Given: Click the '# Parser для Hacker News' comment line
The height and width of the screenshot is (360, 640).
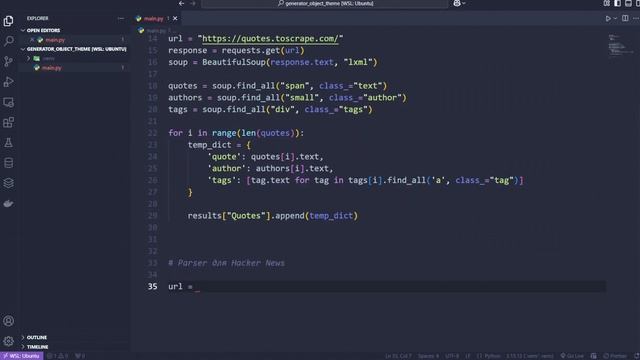Looking at the screenshot, I should coord(227,263).
